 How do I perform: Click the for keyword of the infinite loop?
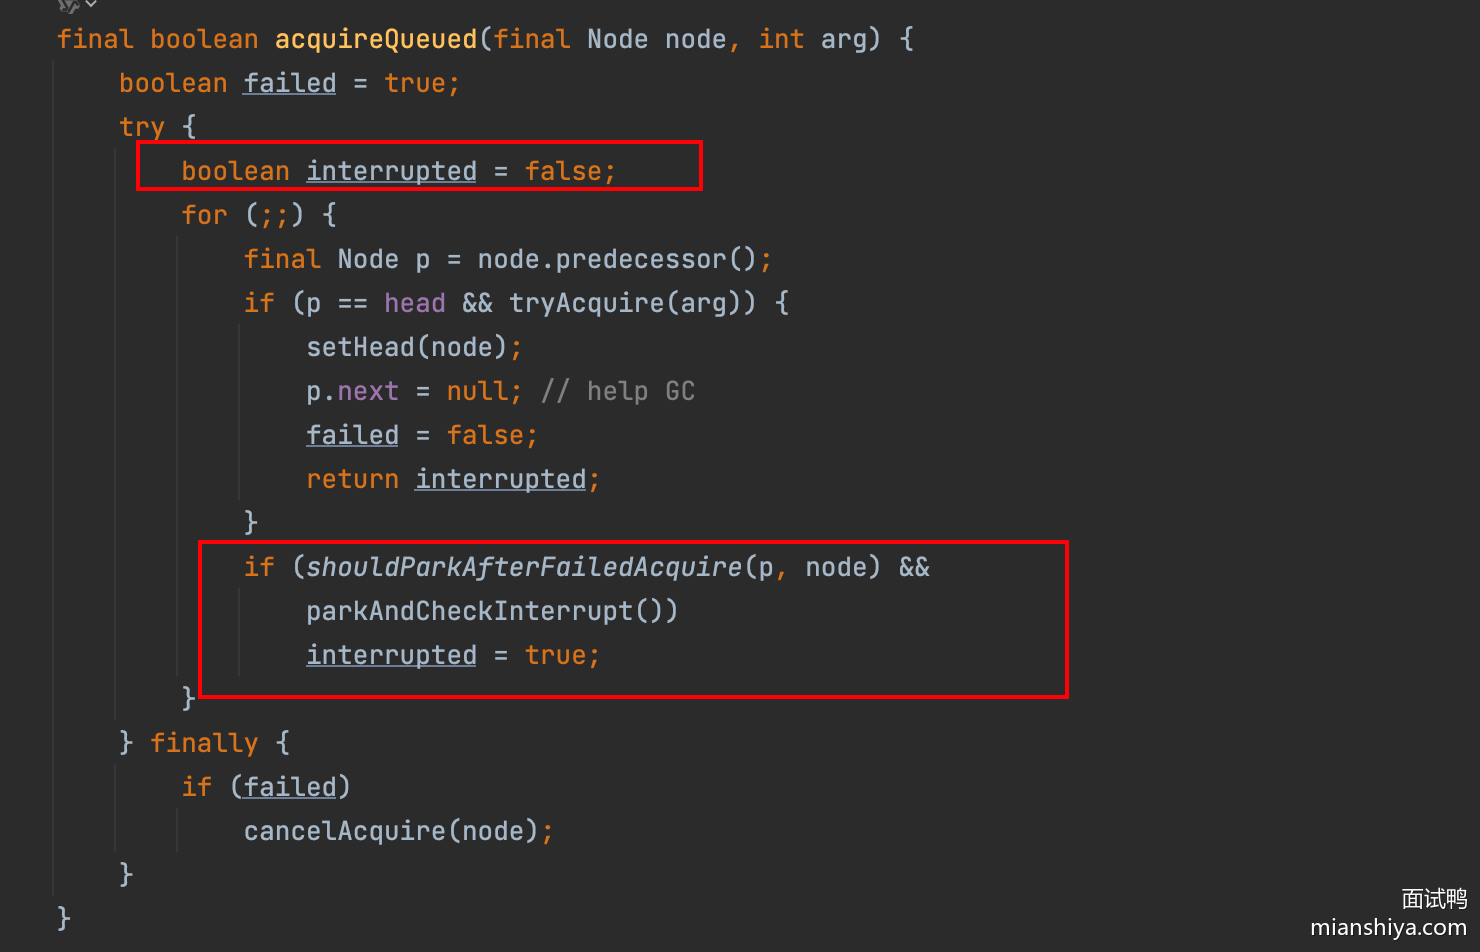[x=204, y=215]
